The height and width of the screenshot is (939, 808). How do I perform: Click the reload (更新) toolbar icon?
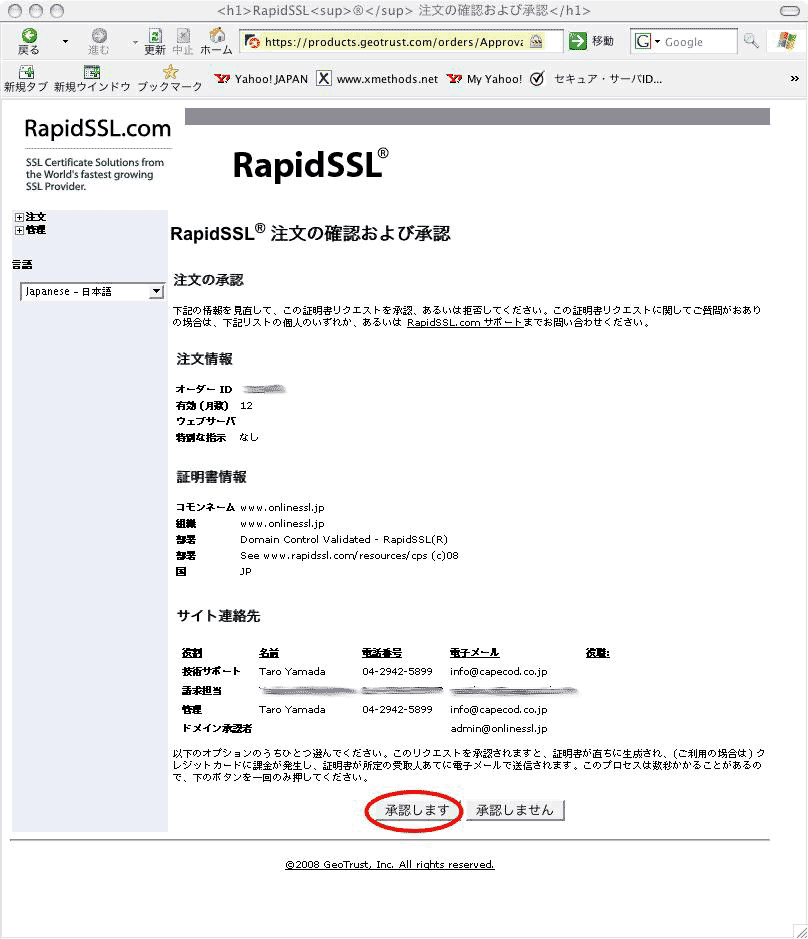click(x=155, y=36)
